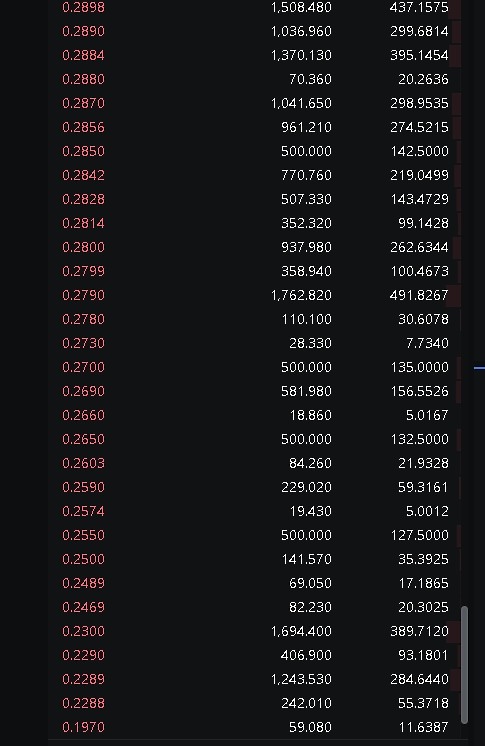This screenshot has height=746, width=485.
Task: Select amount 1,041.650 at 0.2870
Action: point(301,103)
